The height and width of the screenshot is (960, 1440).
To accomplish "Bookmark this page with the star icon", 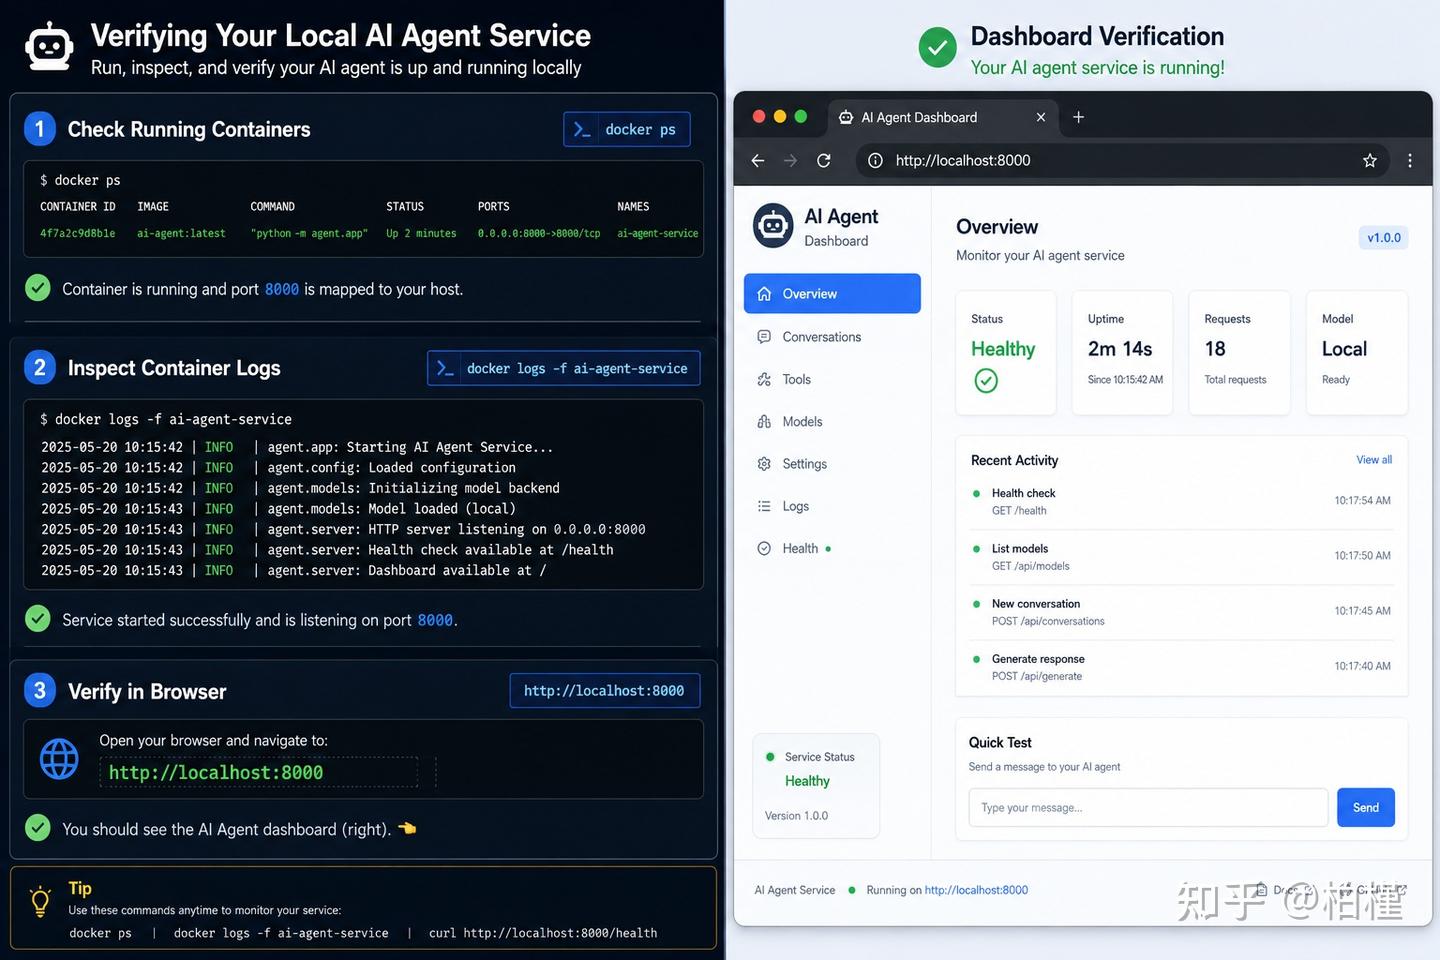I will (x=1370, y=160).
